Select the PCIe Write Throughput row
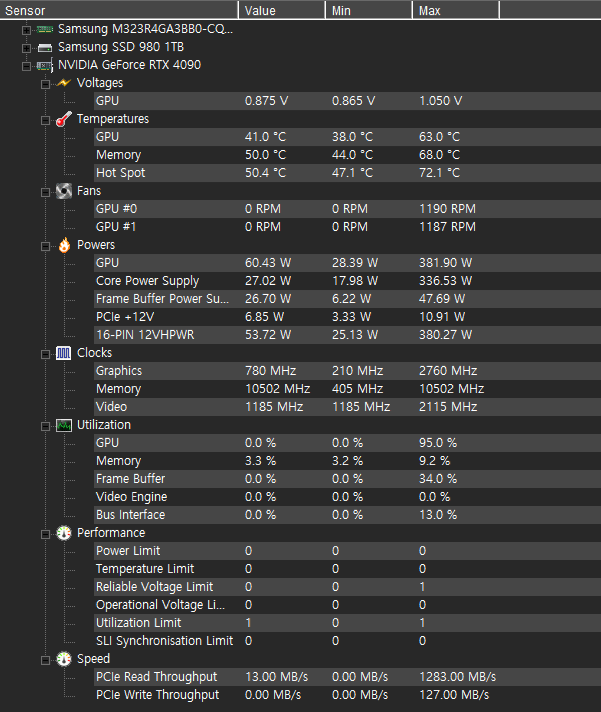 [x=347, y=695]
